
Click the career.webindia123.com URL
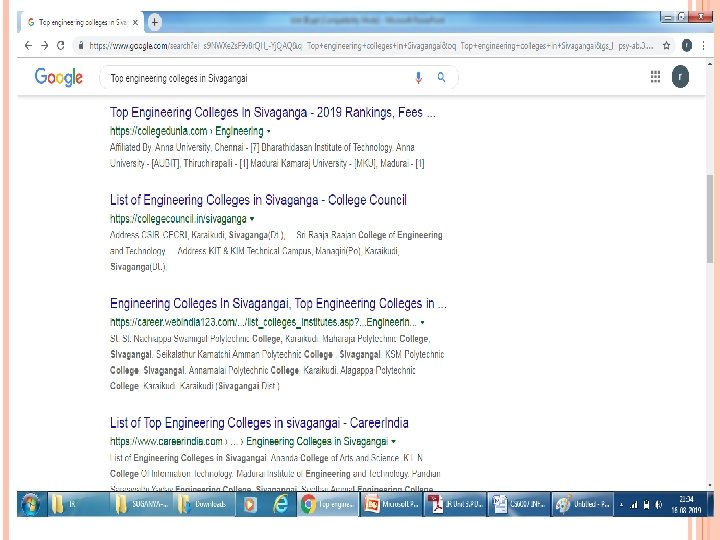[x=263, y=322]
